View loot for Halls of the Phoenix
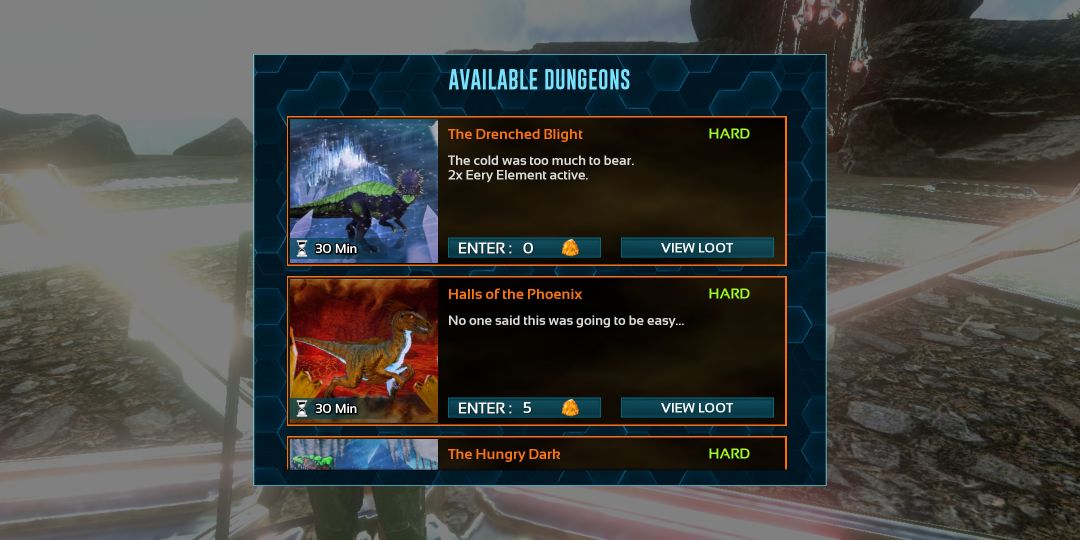The image size is (1080, 540). pos(697,408)
